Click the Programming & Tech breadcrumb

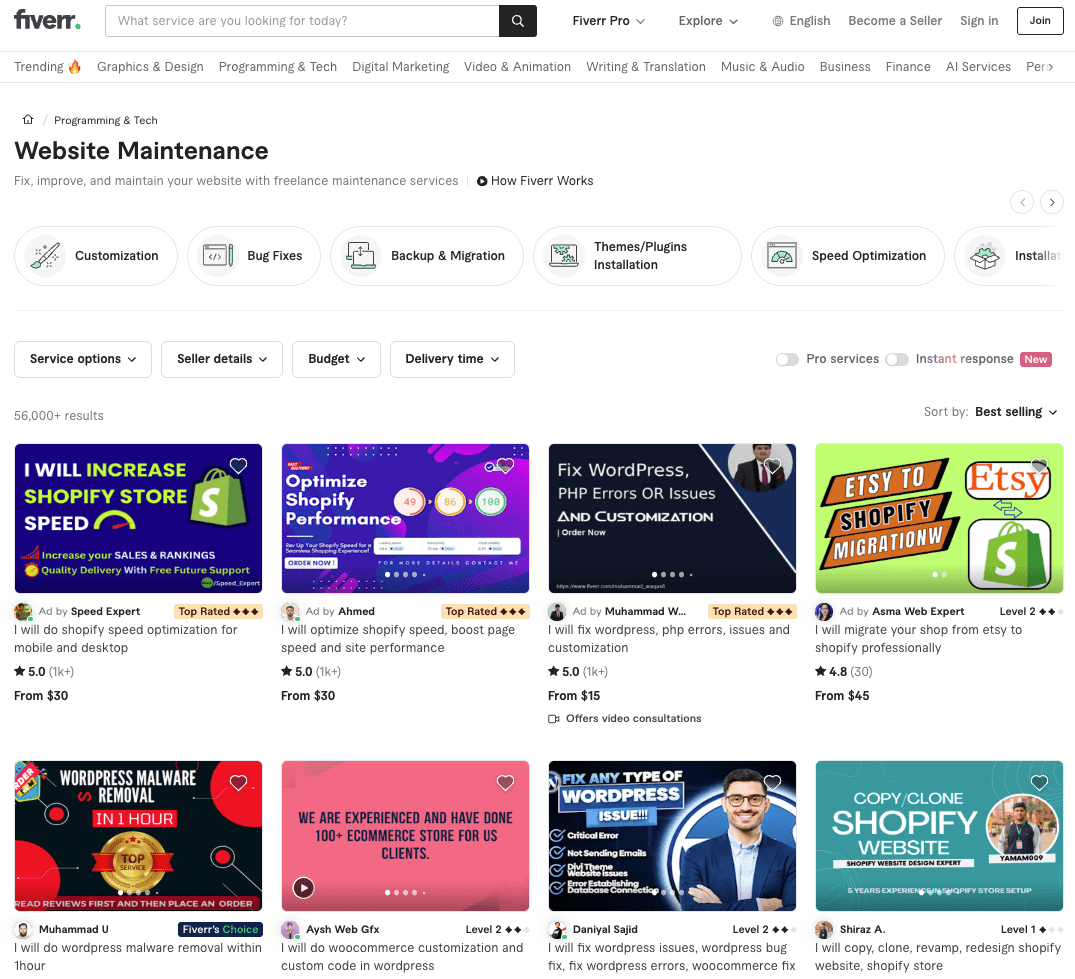tap(106, 120)
